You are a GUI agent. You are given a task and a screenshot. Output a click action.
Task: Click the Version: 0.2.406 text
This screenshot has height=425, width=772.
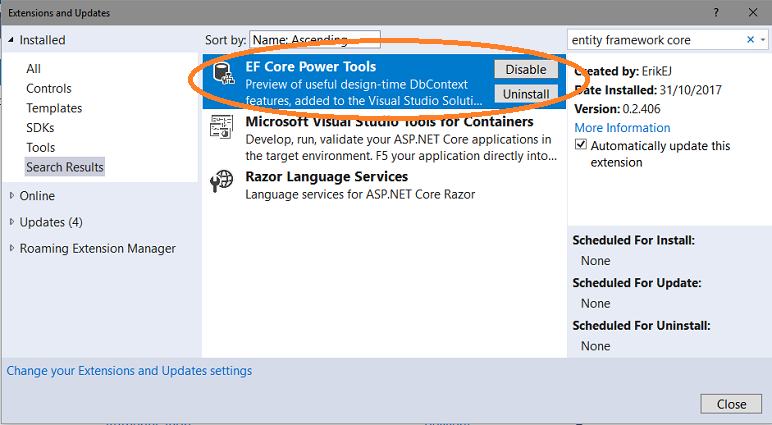[x=617, y=109]
